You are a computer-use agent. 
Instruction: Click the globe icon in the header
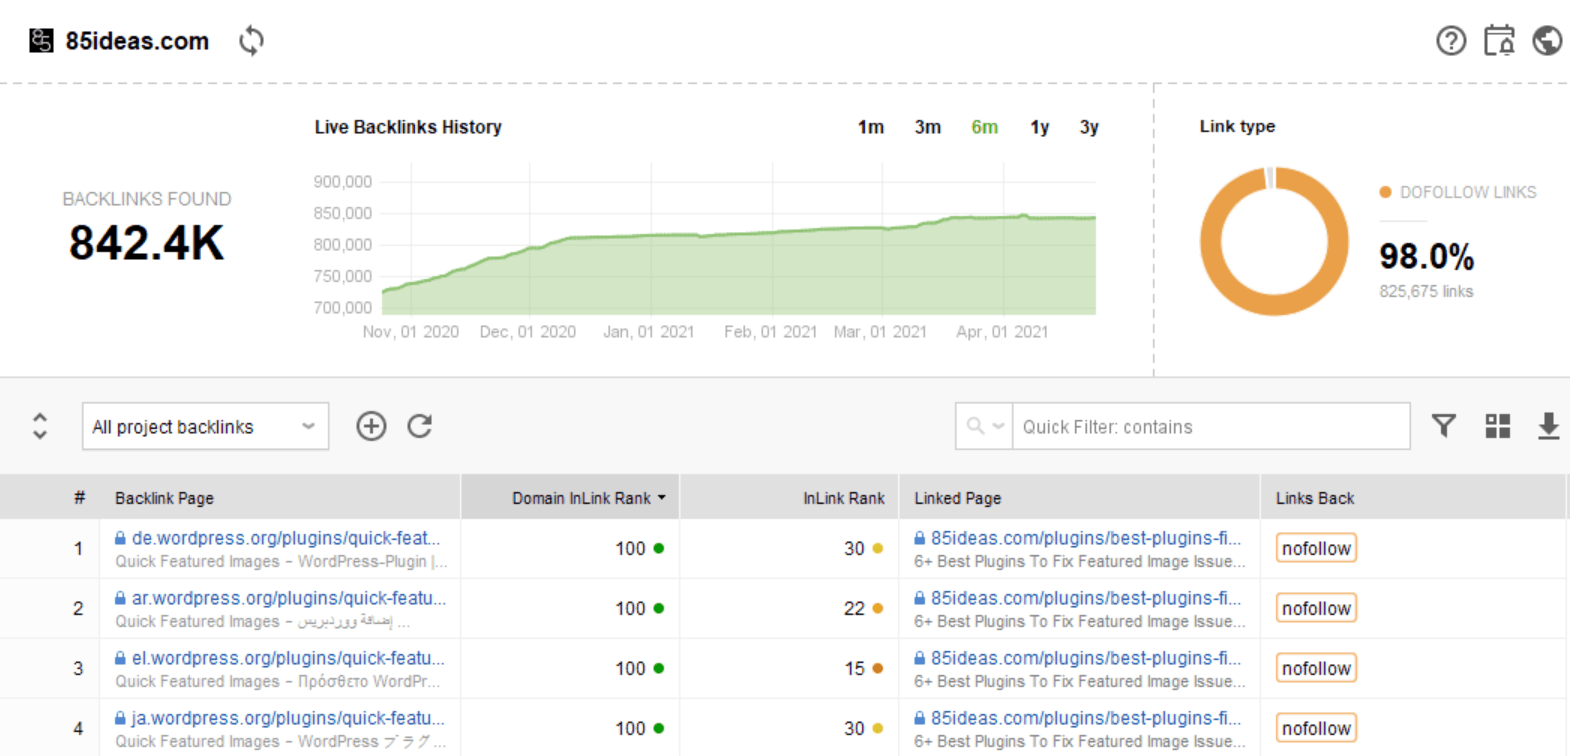(1547, 41)
